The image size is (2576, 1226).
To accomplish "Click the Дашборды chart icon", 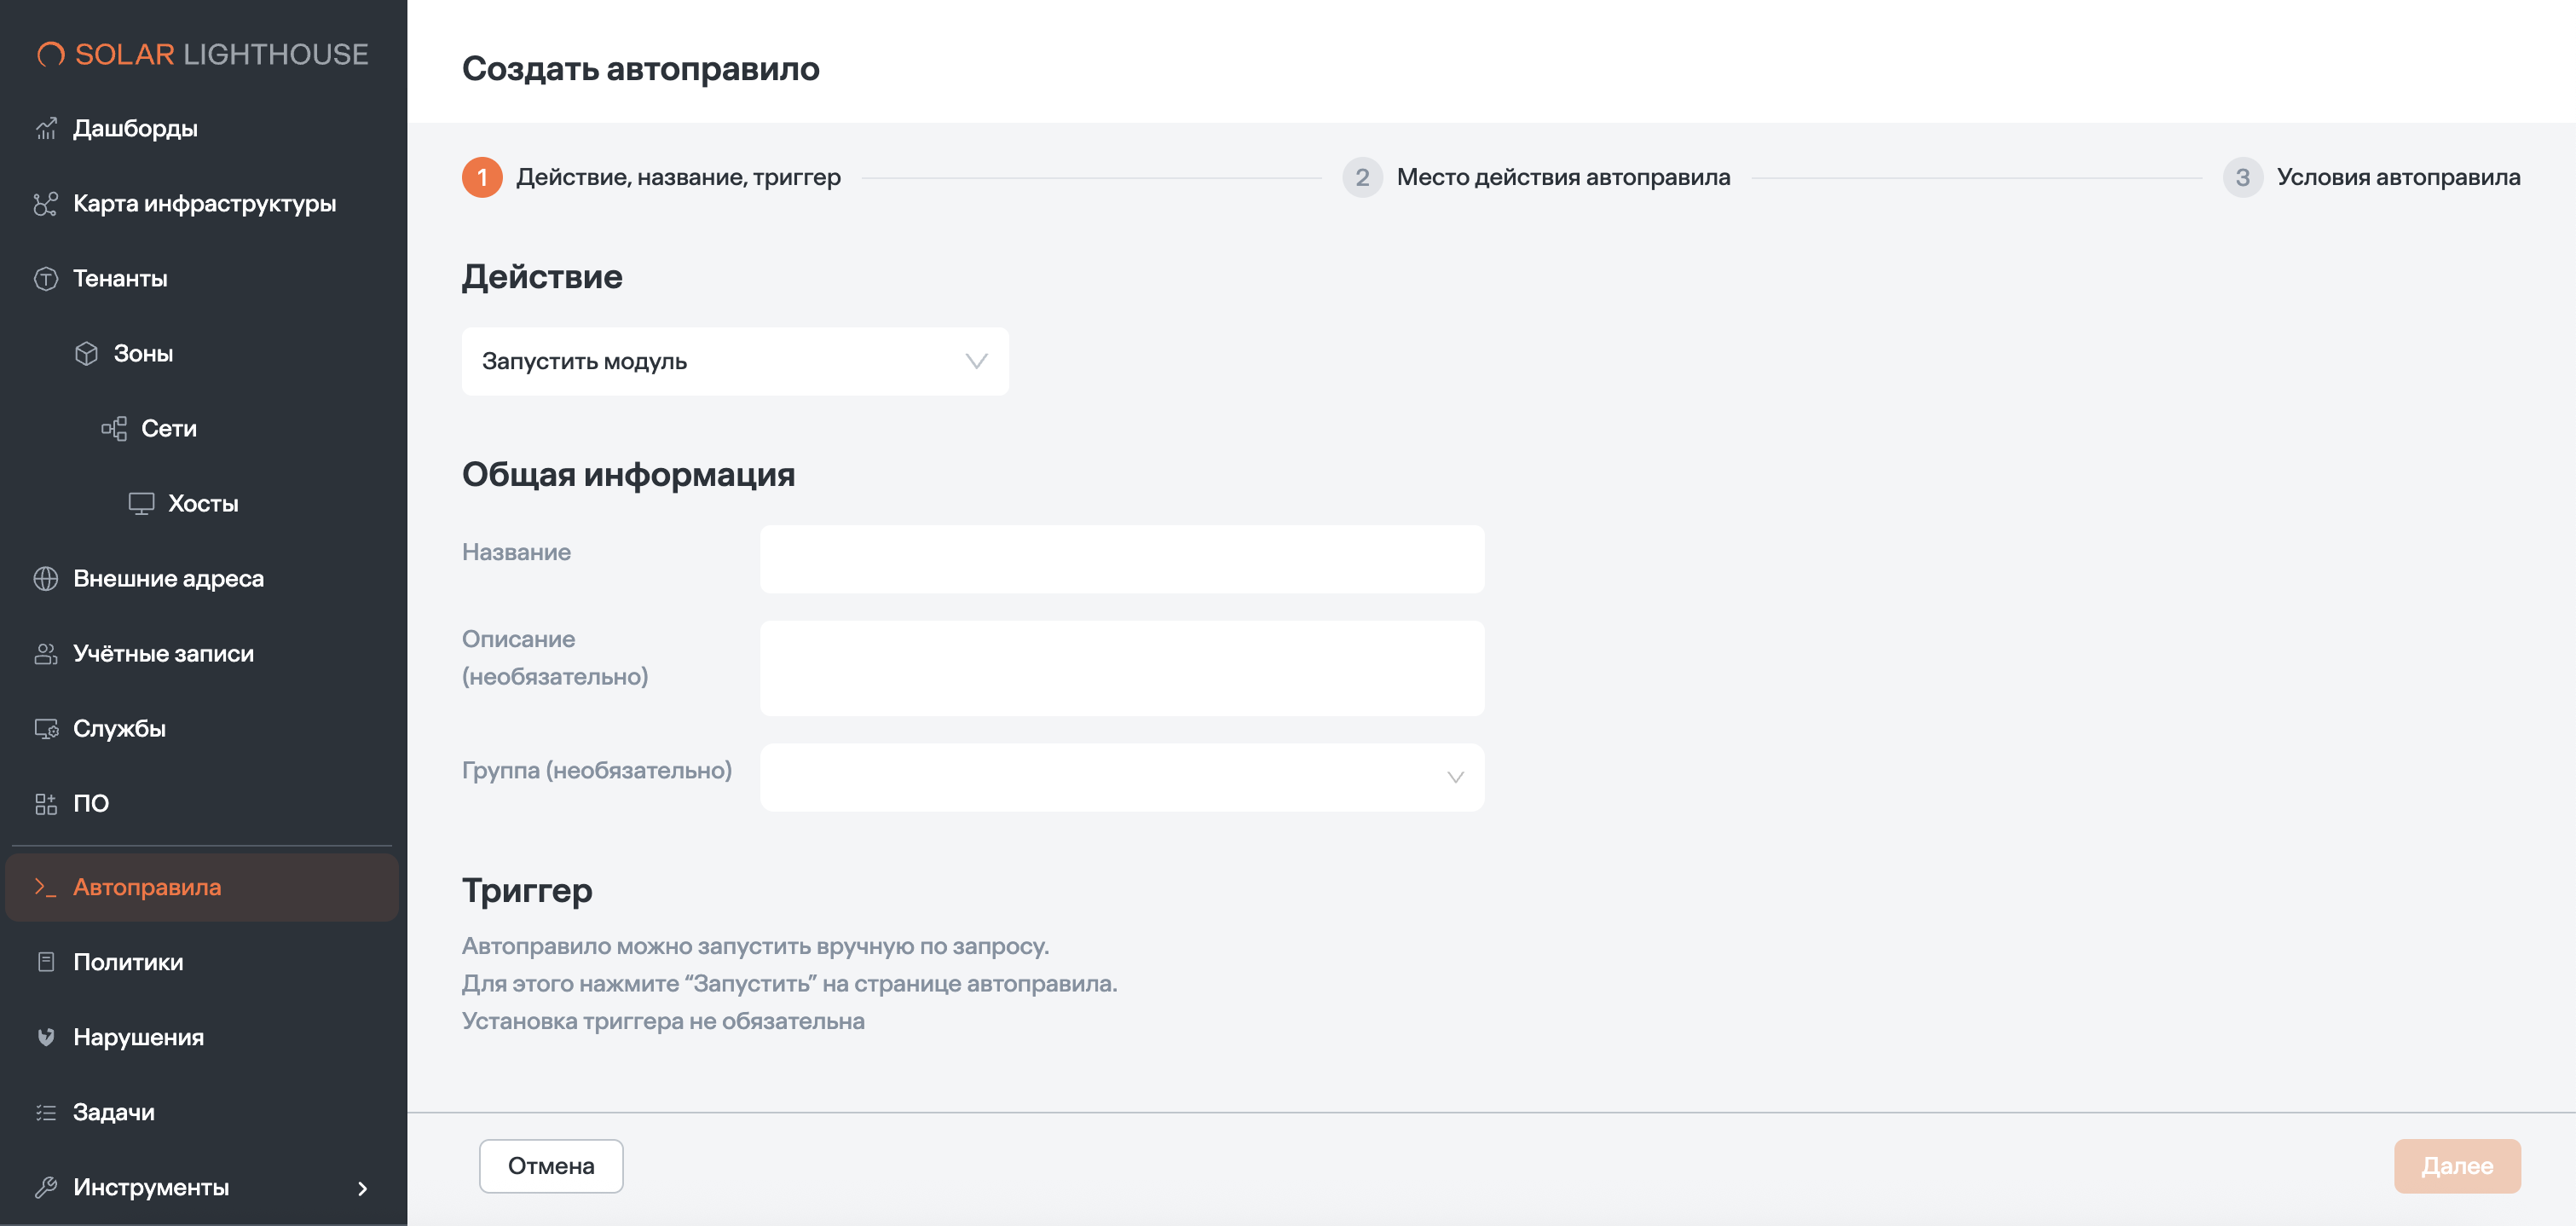I will (x=46, y=129).
